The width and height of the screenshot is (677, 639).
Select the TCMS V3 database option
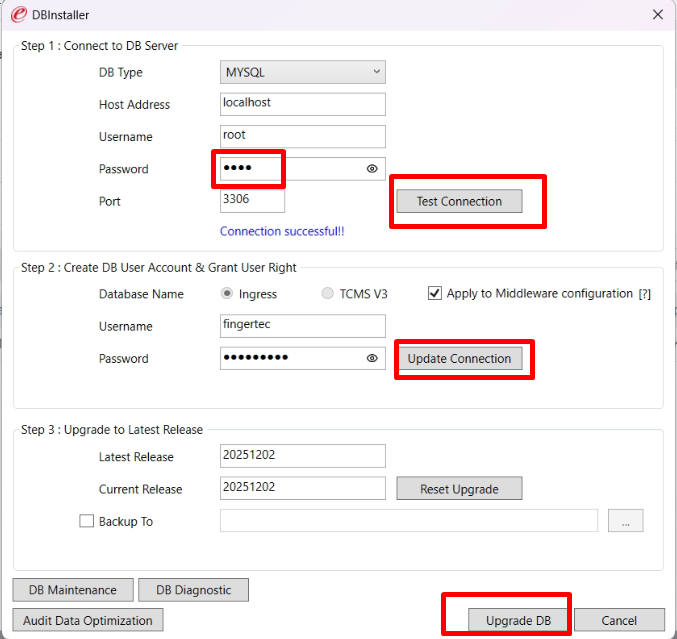(327, 294)
